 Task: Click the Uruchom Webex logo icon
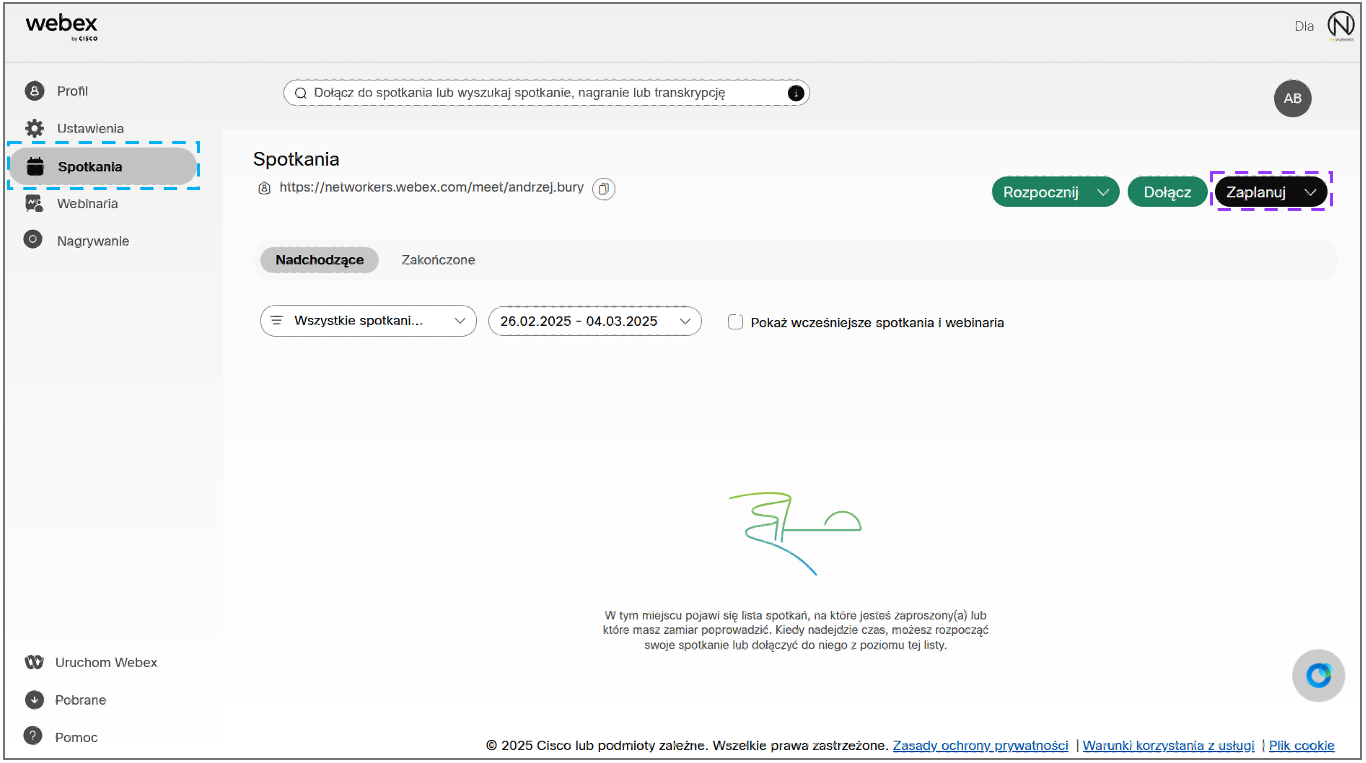click(x=34, y=662)
